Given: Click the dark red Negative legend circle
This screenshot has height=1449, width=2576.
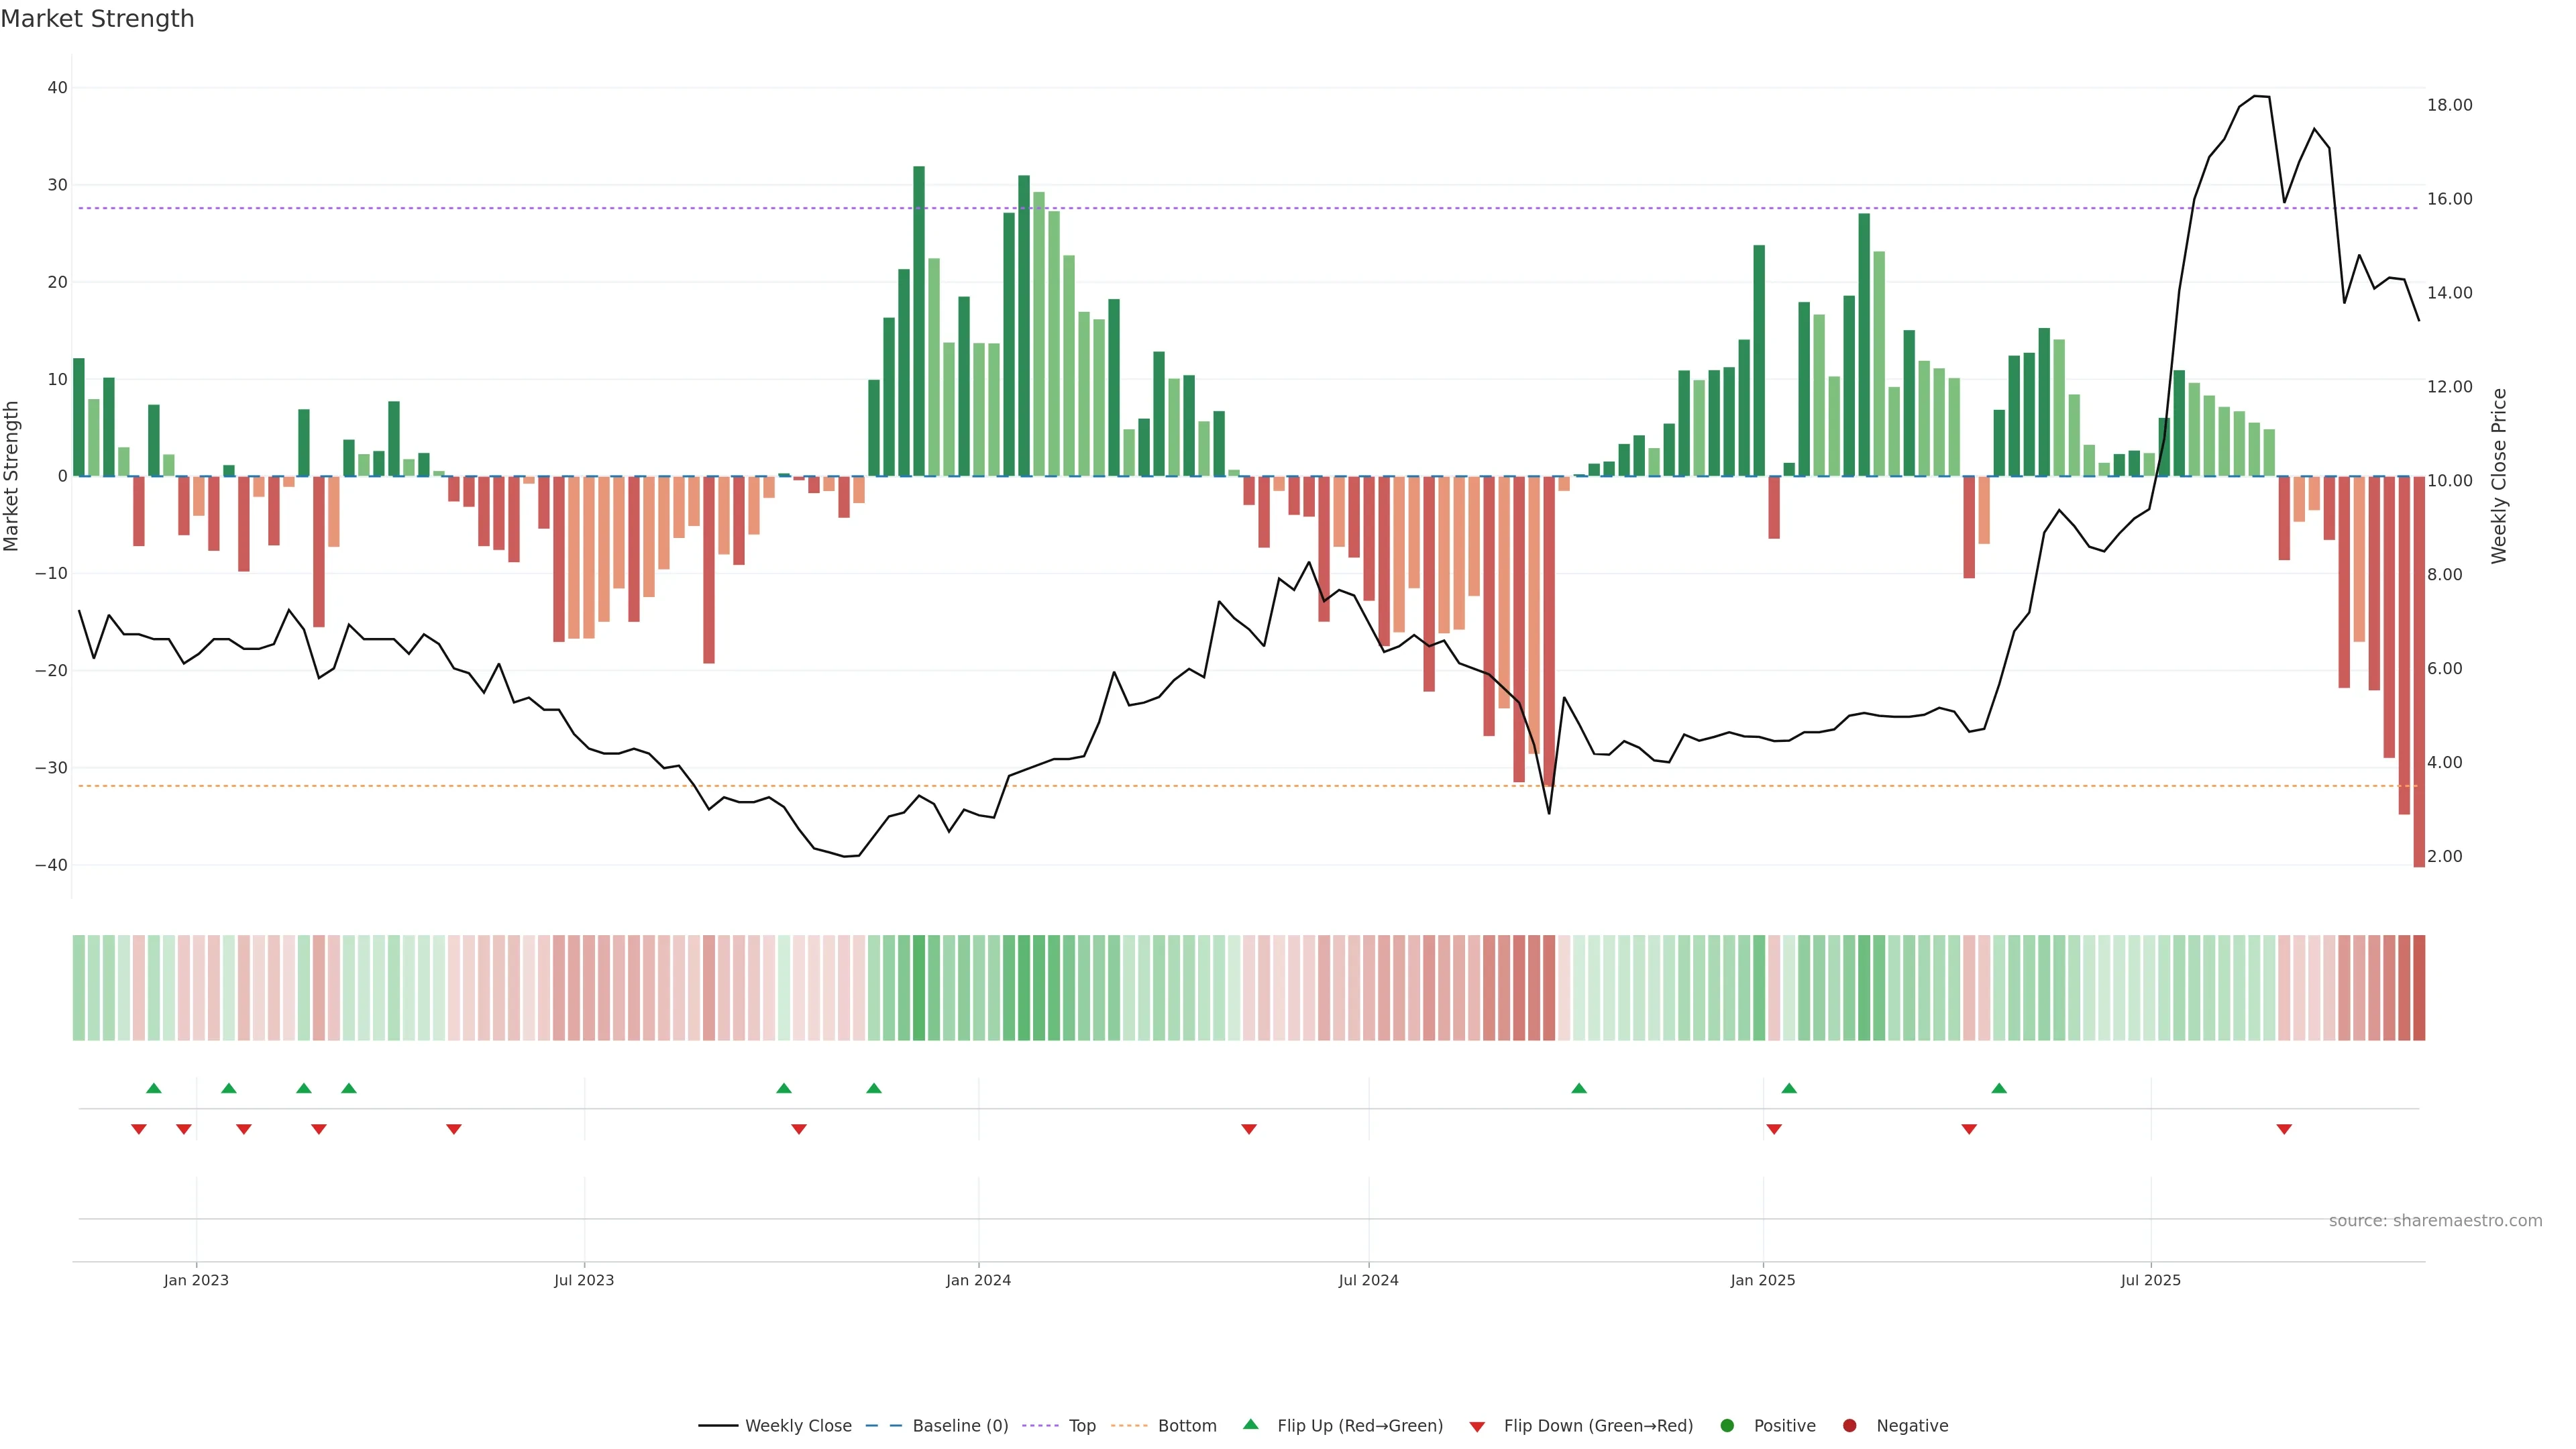Looking at the screenshot, I should point(1849,1425).
